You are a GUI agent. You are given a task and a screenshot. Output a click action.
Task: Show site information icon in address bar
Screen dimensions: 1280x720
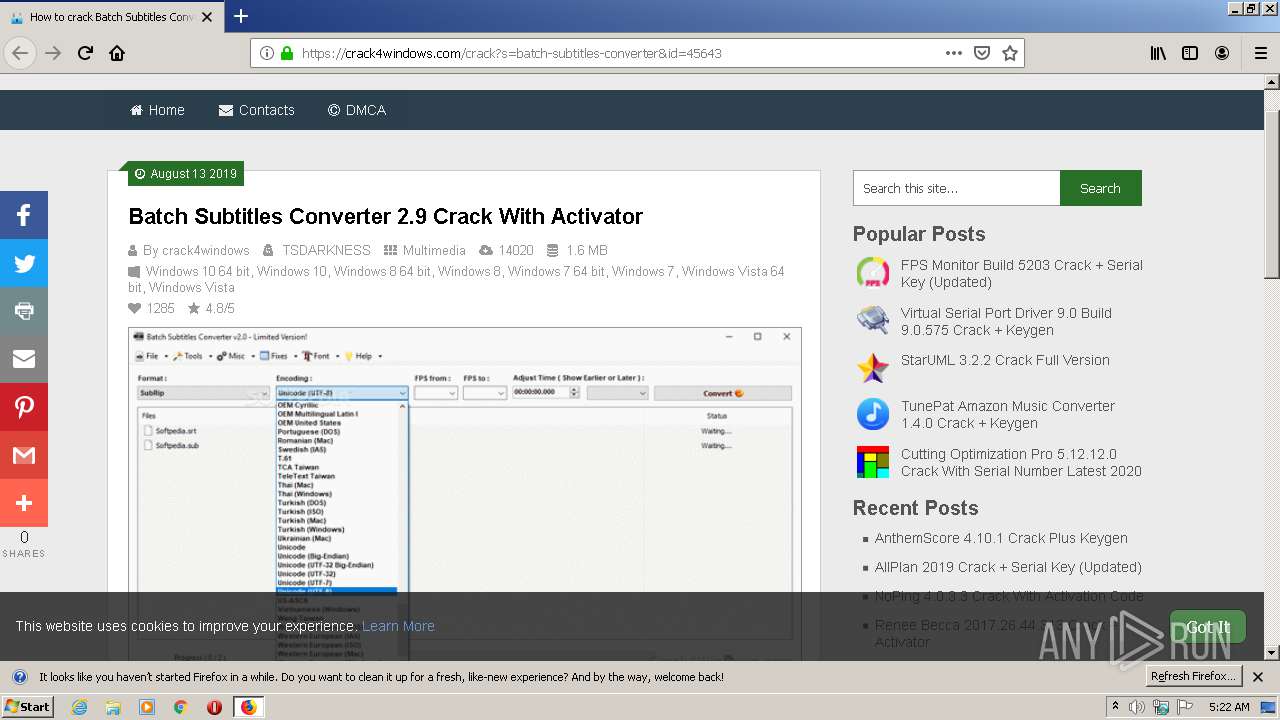coord(267,54)
